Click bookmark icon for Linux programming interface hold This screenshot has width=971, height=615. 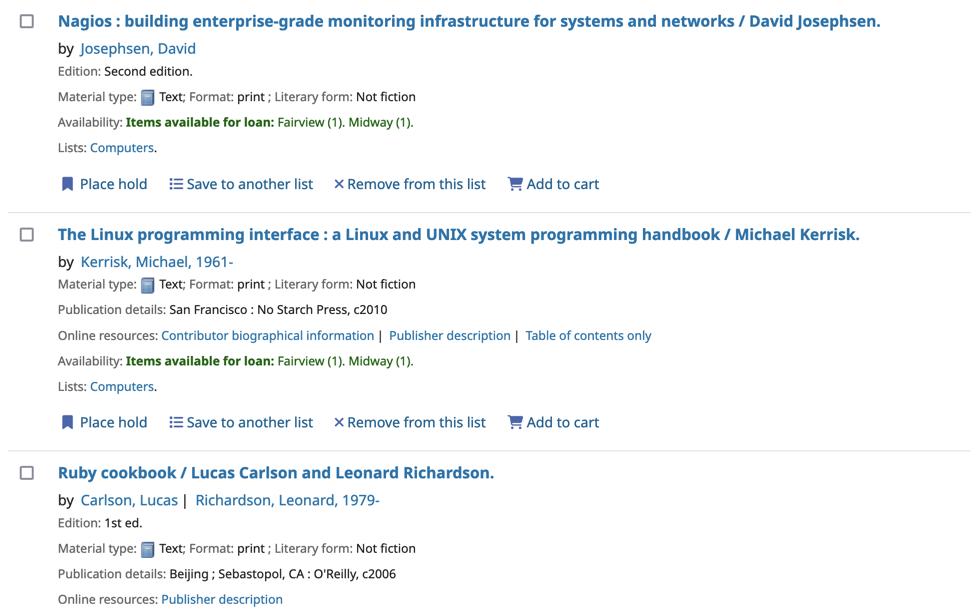click(x=67, y=422)
